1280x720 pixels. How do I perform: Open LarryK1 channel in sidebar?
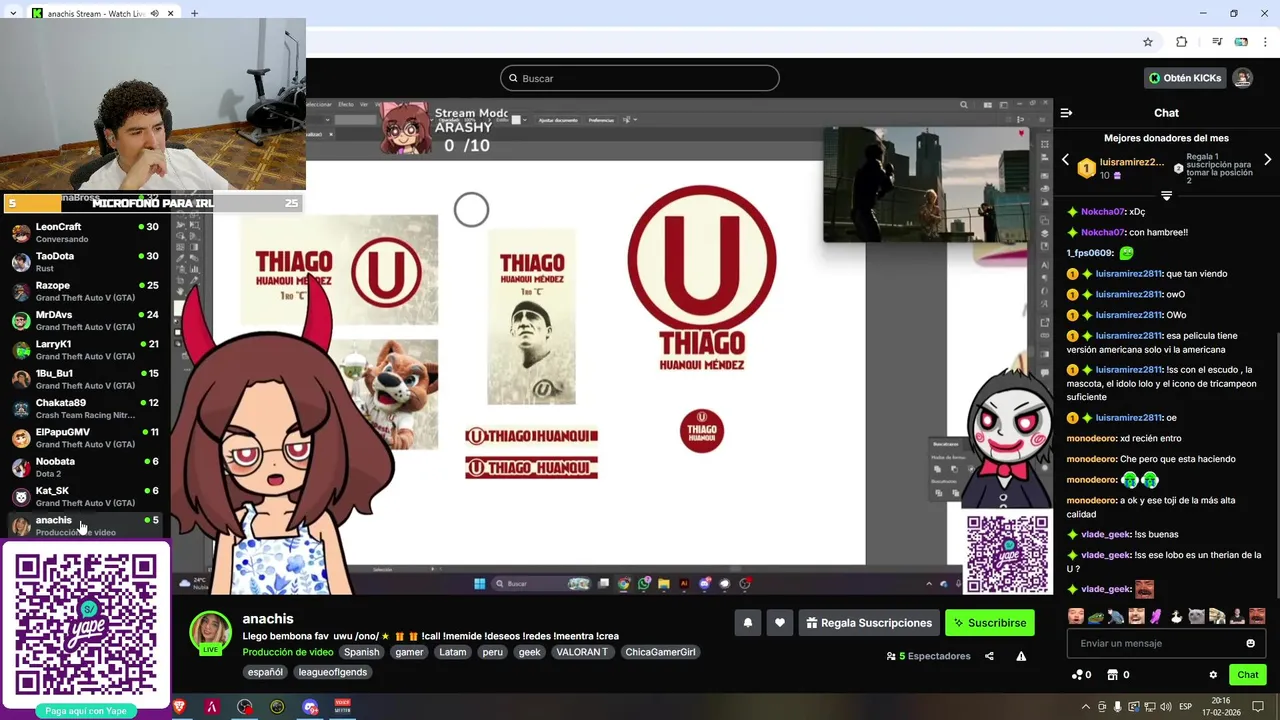tap(85, 350)
